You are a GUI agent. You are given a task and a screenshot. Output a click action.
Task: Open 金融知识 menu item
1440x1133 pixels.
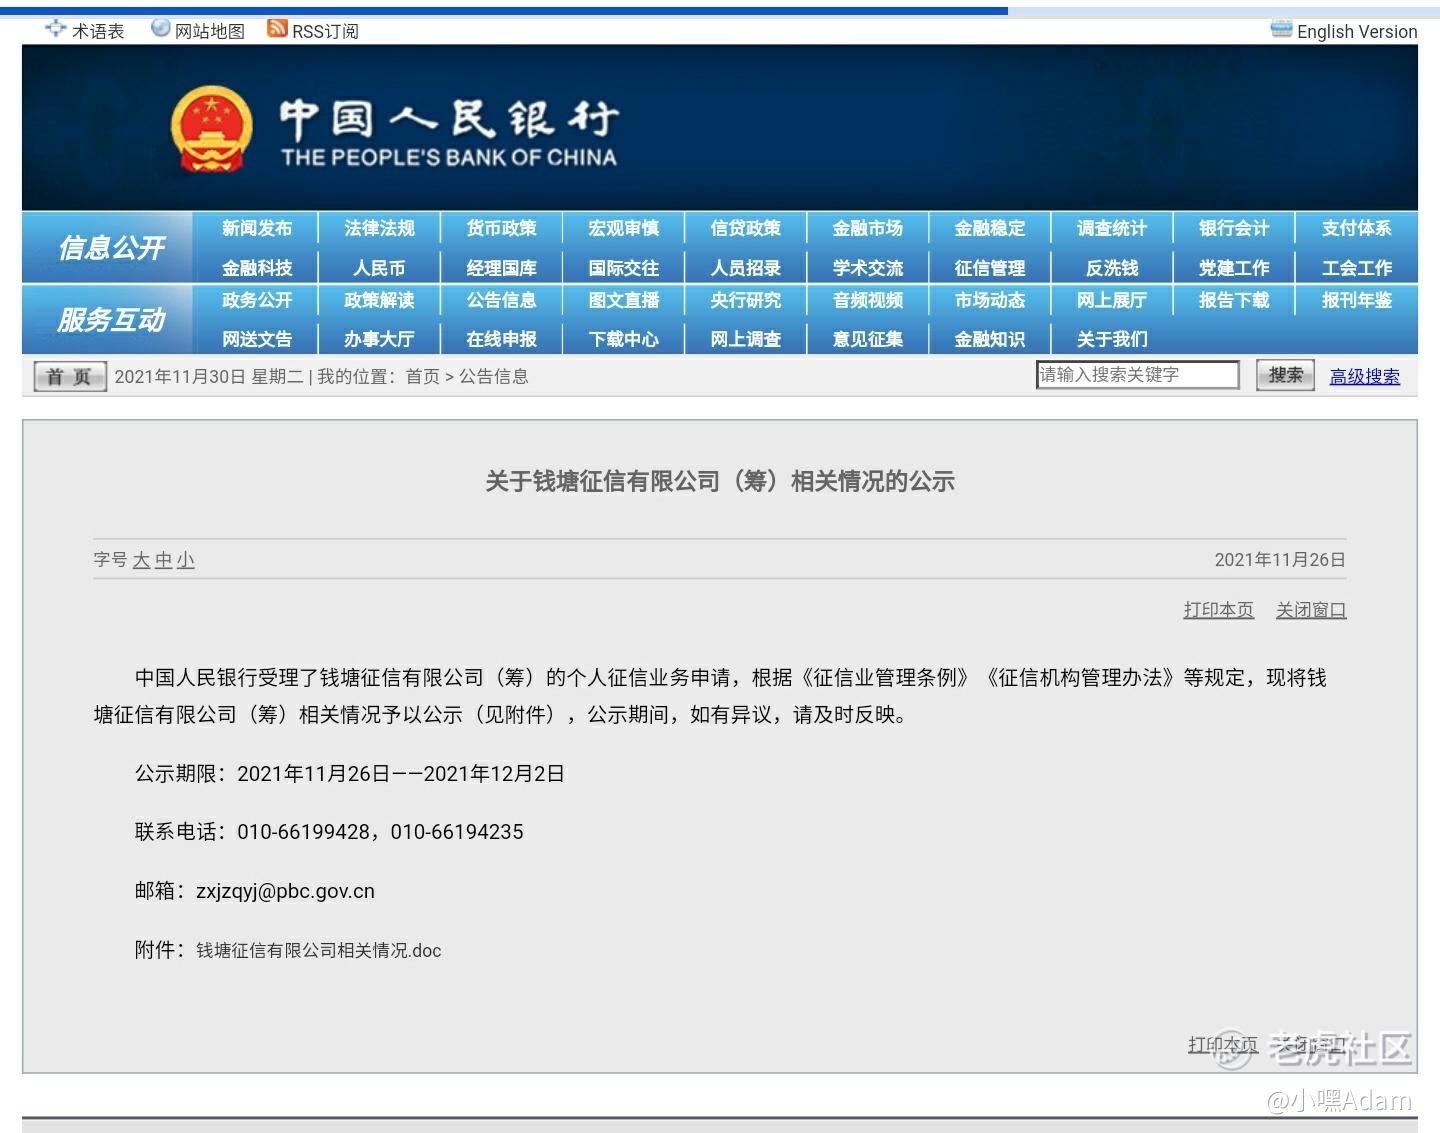point(990,339)
